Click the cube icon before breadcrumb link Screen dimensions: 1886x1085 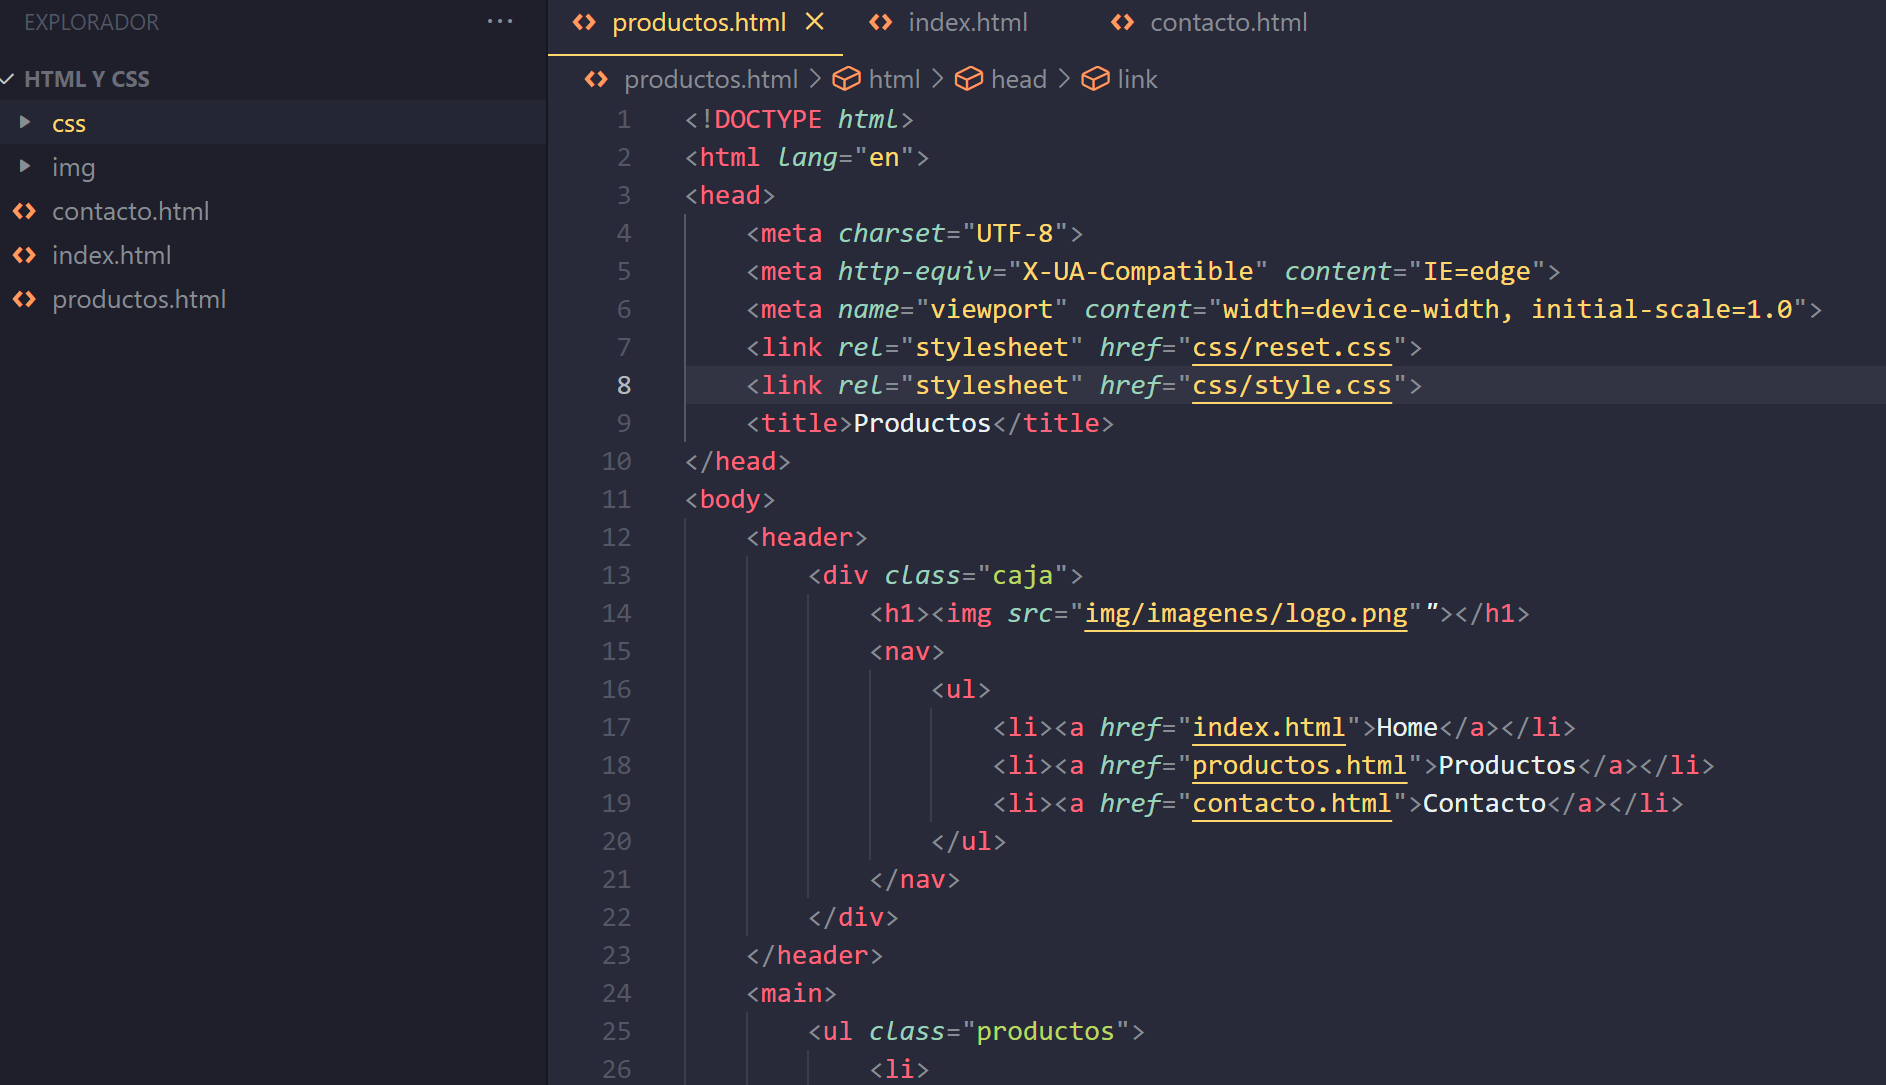coord(1096,78)
